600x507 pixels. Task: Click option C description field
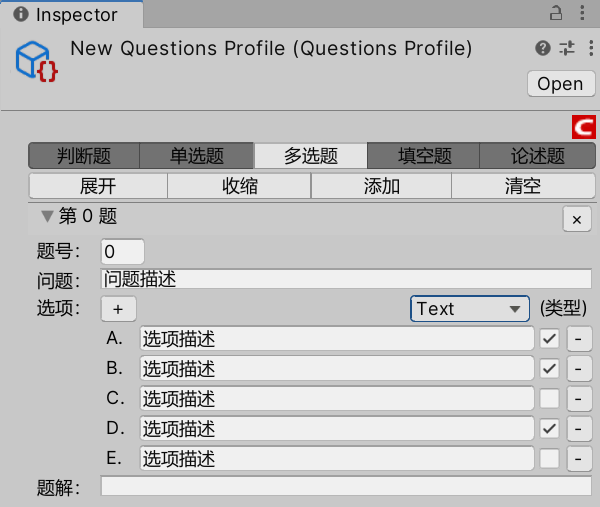pyautogui.click(x=337, y=398)
